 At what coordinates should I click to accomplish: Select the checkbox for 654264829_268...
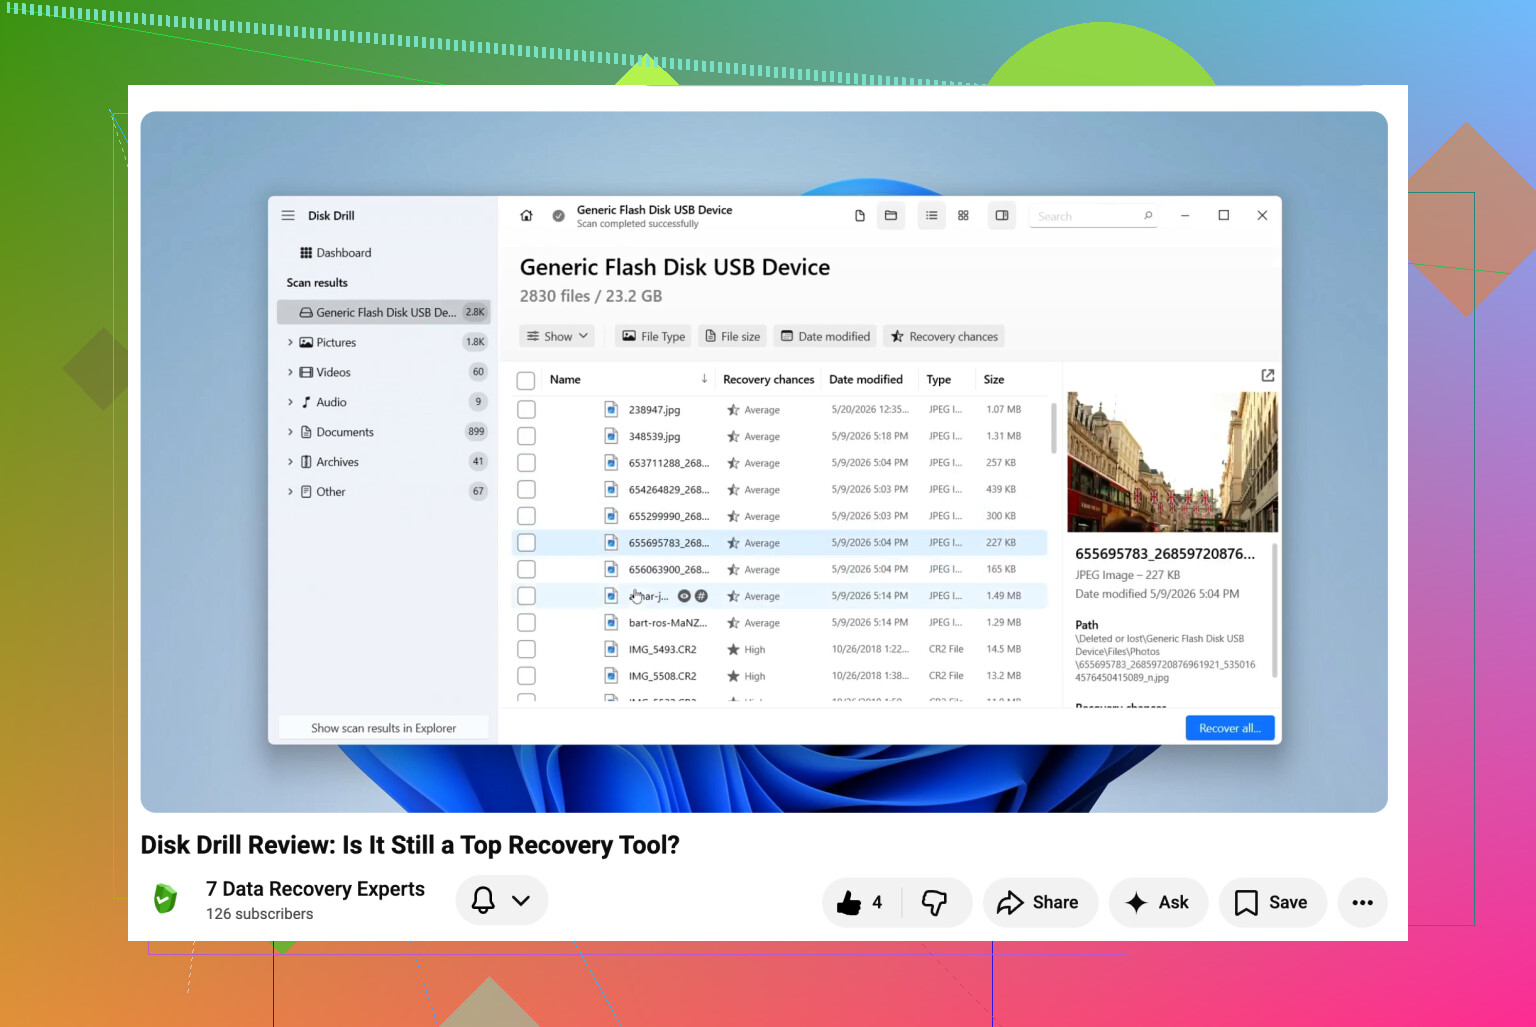[x=526, y=489]
